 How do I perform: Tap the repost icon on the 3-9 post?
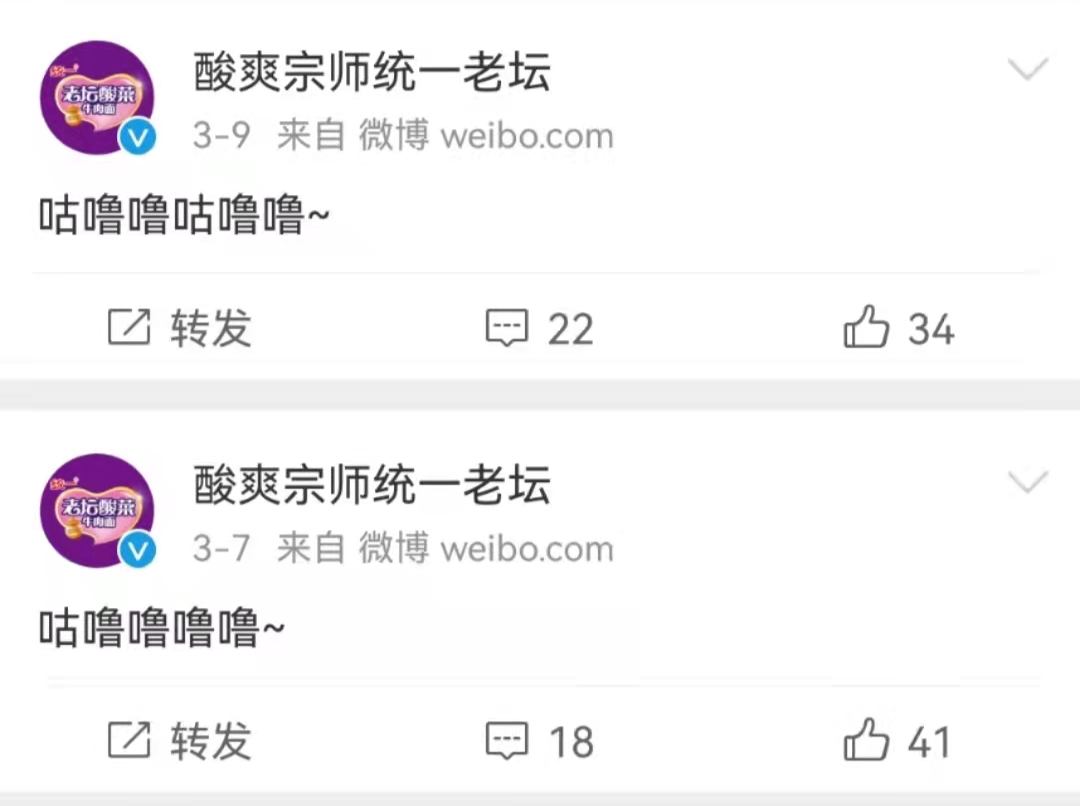coord(129,327)
